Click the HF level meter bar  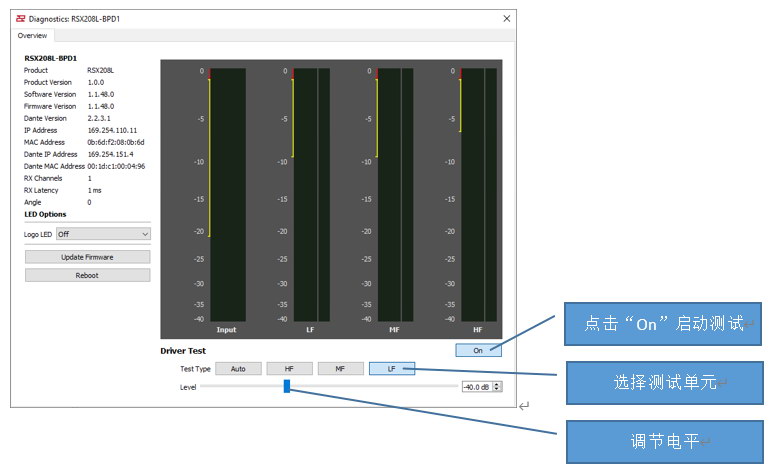coord(478,195)
